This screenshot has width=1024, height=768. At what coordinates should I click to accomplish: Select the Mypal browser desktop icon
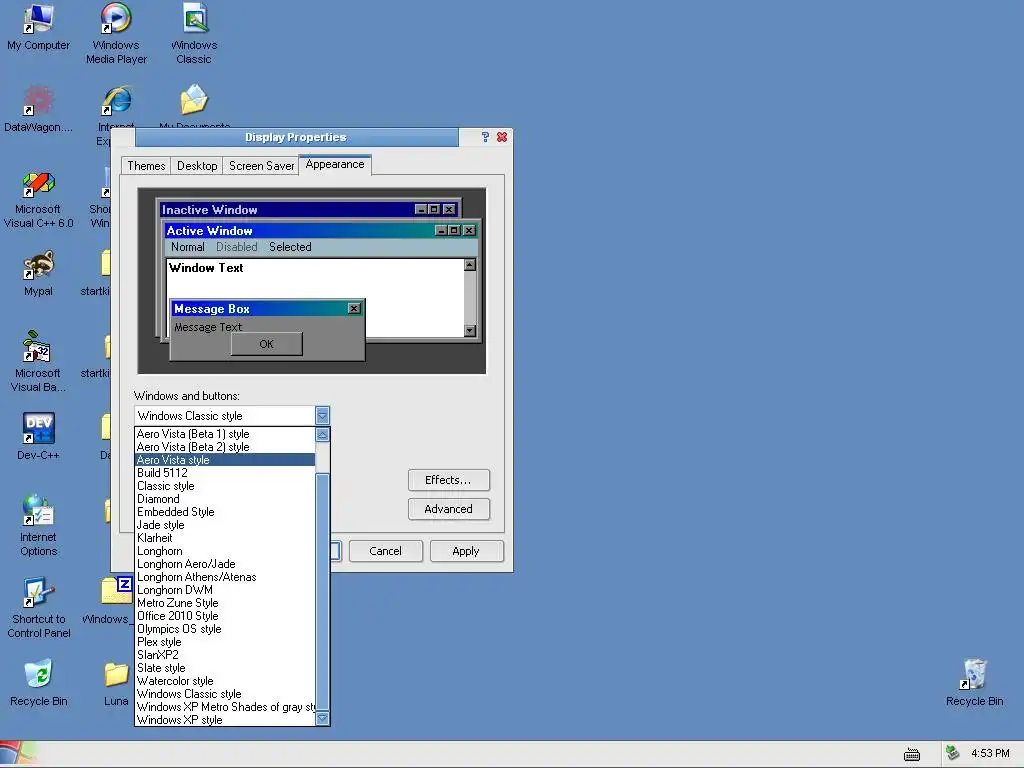click(x=38, y=274)
